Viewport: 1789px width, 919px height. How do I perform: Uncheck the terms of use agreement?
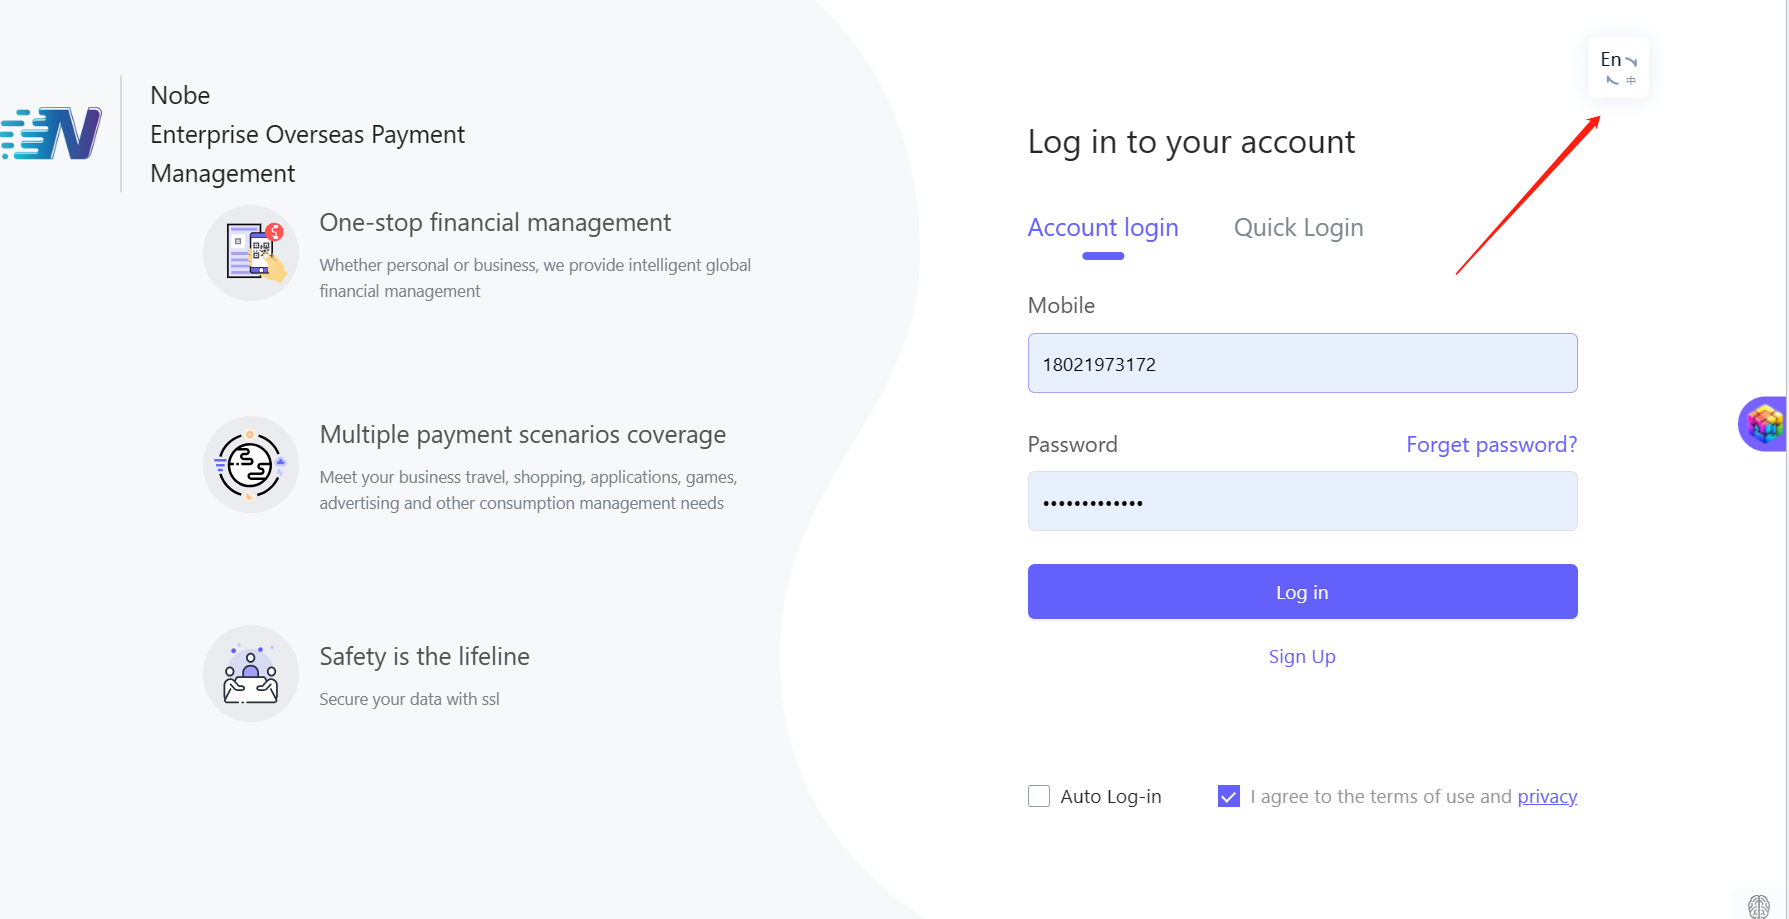pyautogui.click(x=1229, y=796)
